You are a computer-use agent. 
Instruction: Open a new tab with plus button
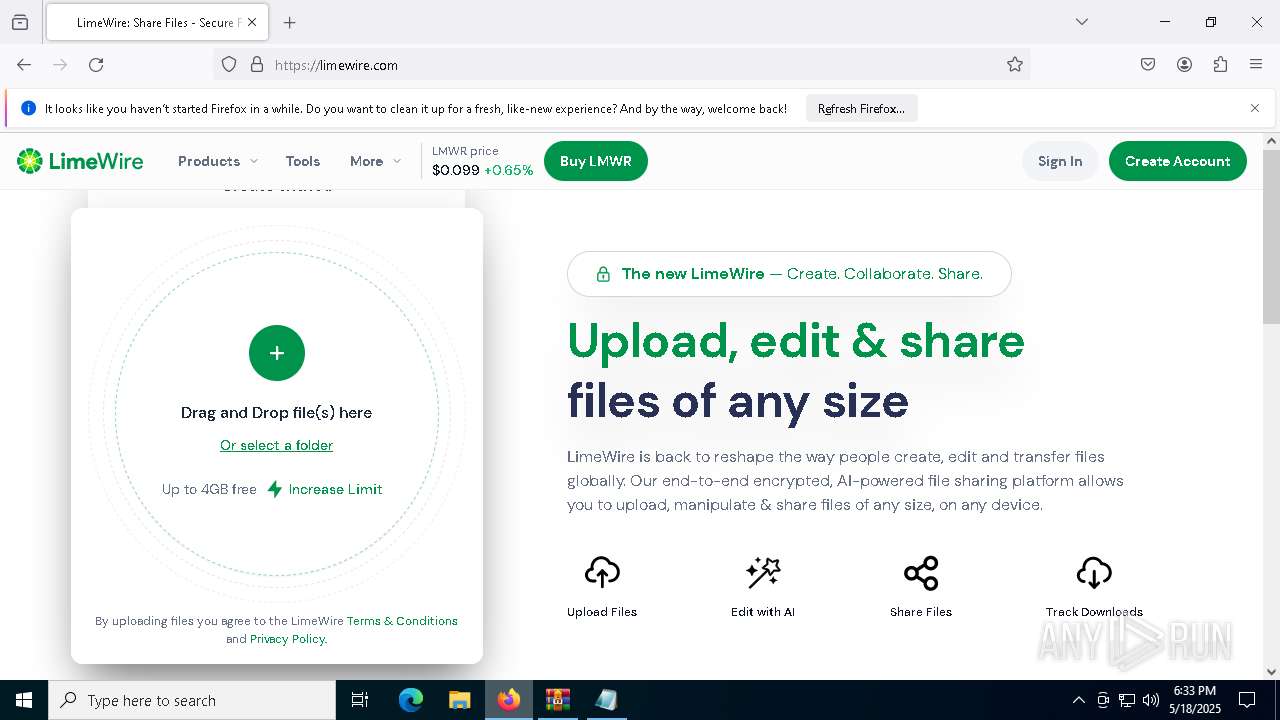coord(290,22)
